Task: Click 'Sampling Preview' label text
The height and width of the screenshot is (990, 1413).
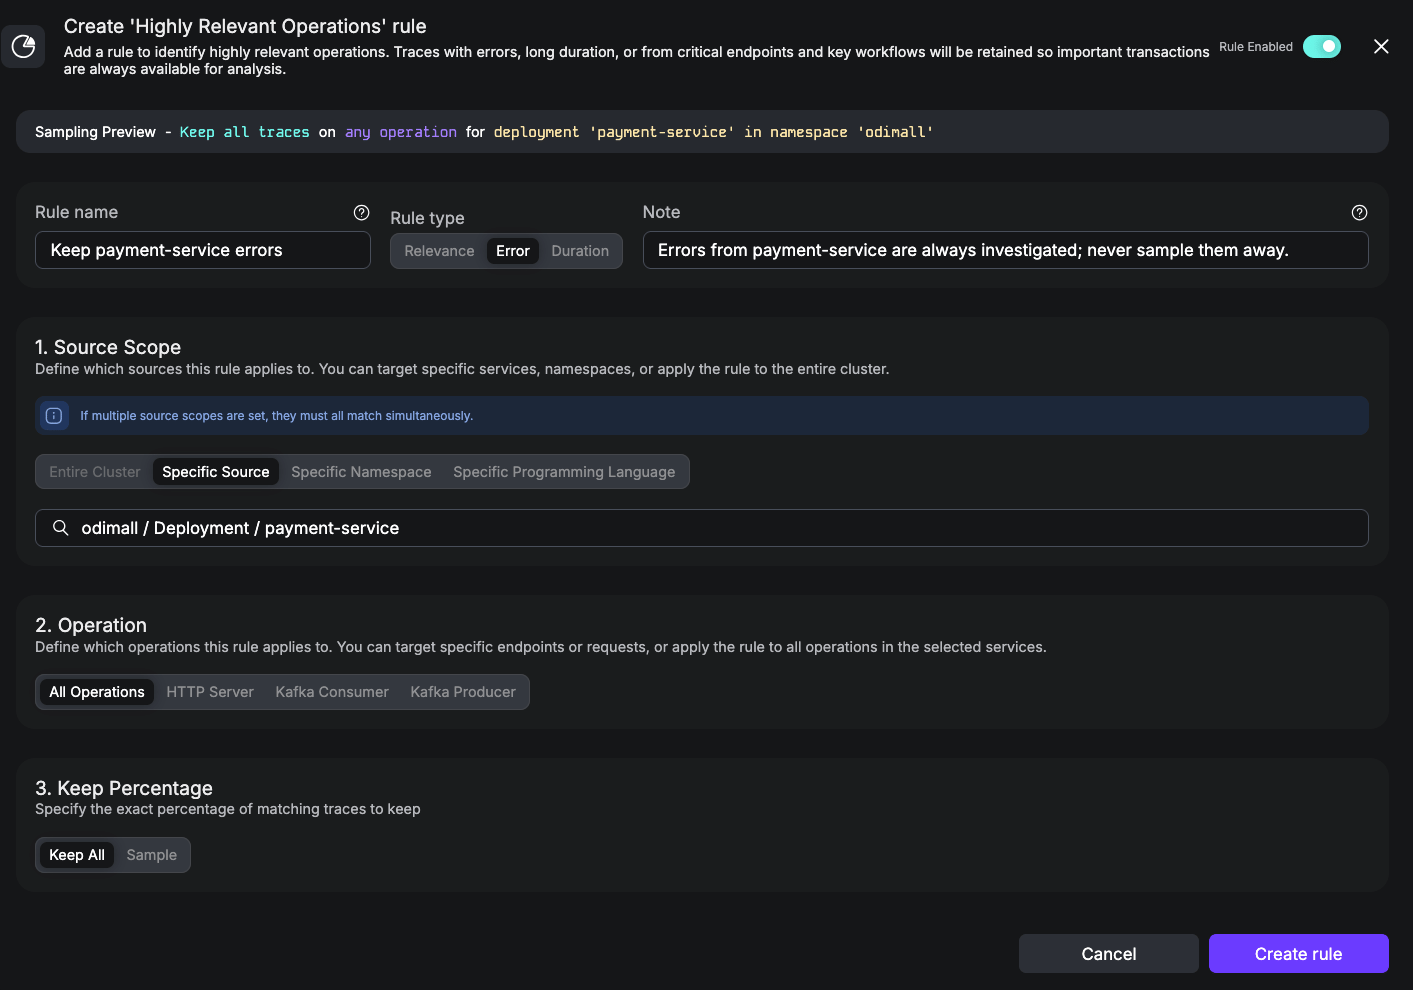Action: point(96,132)
